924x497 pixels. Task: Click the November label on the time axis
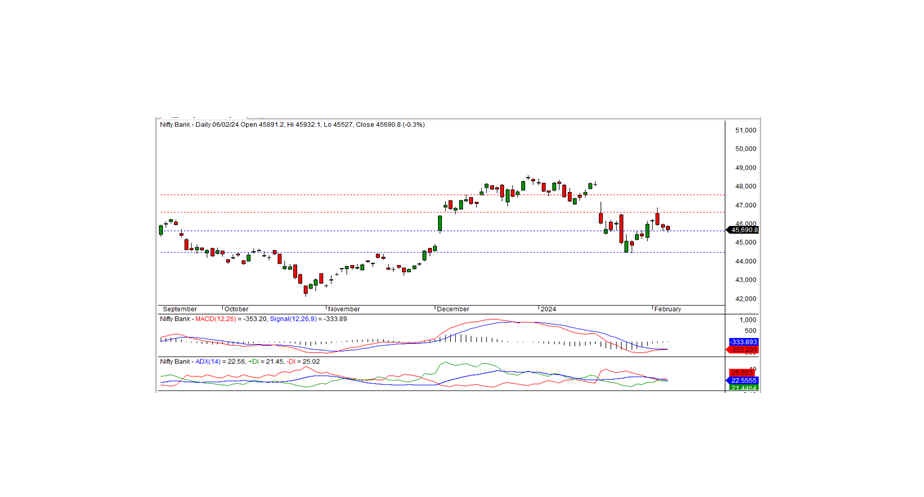click(344, 309)
